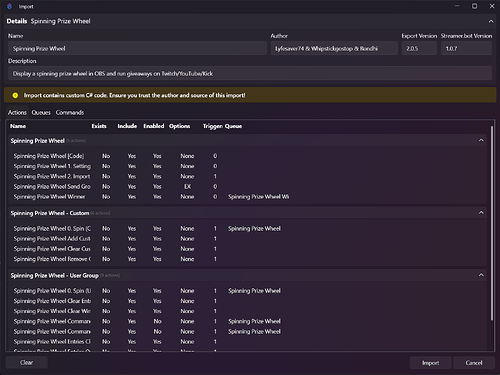Switch to the Actions tab
The height and width of the screenshot is (375, 500).
[17, 113]
